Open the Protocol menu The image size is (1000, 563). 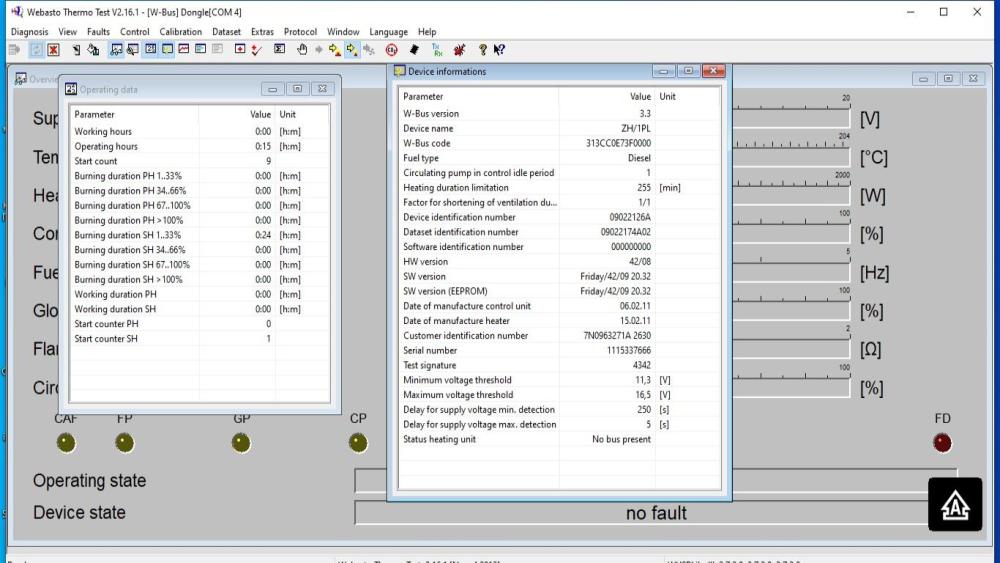(300, 32)
